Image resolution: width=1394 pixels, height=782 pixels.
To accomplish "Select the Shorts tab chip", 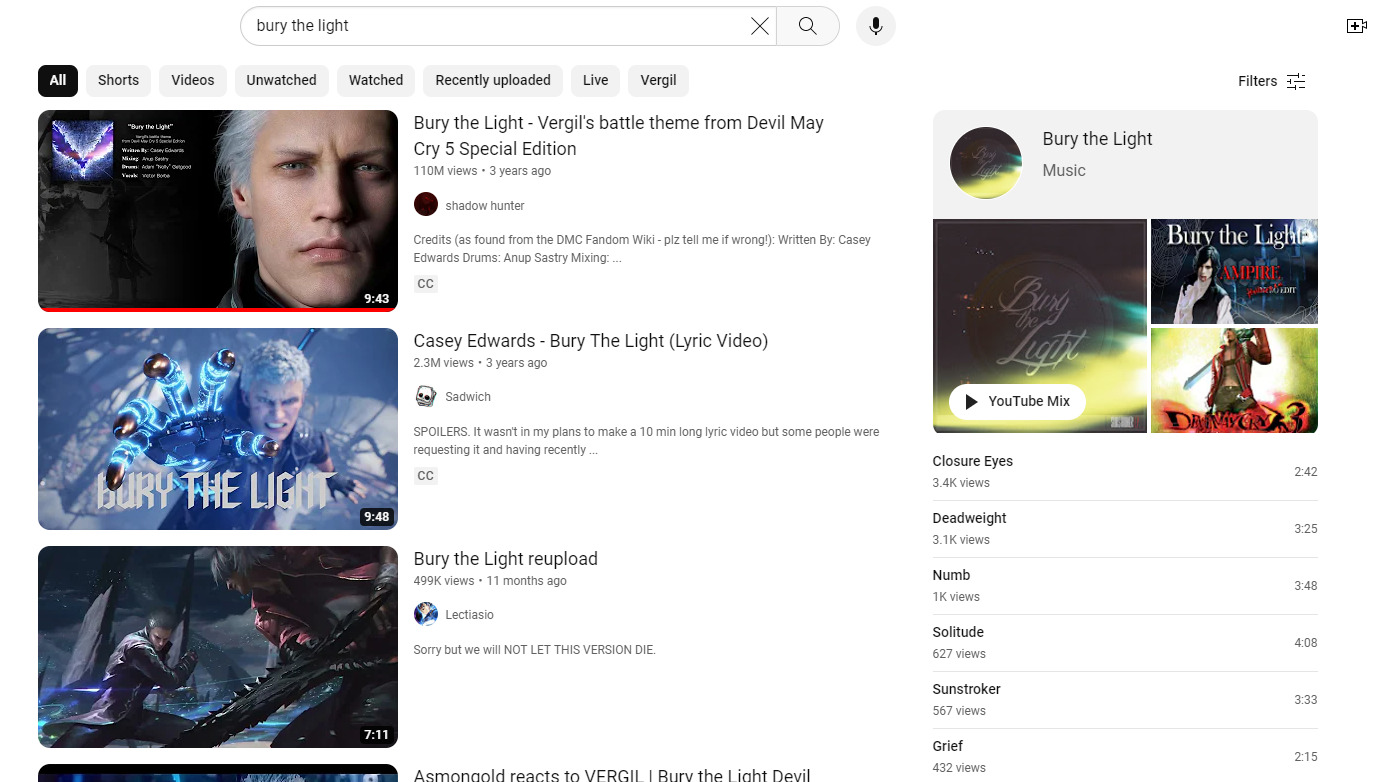I will coord(118,81).
